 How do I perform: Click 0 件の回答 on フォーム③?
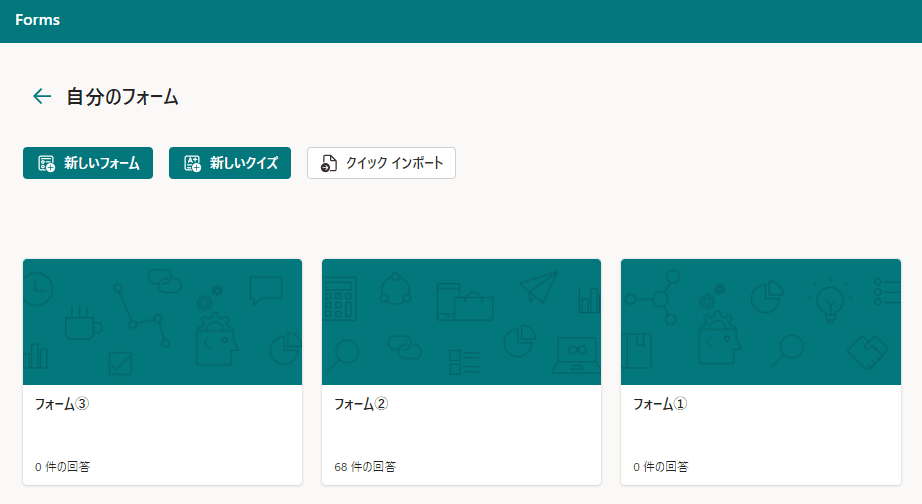coord(62,467)
